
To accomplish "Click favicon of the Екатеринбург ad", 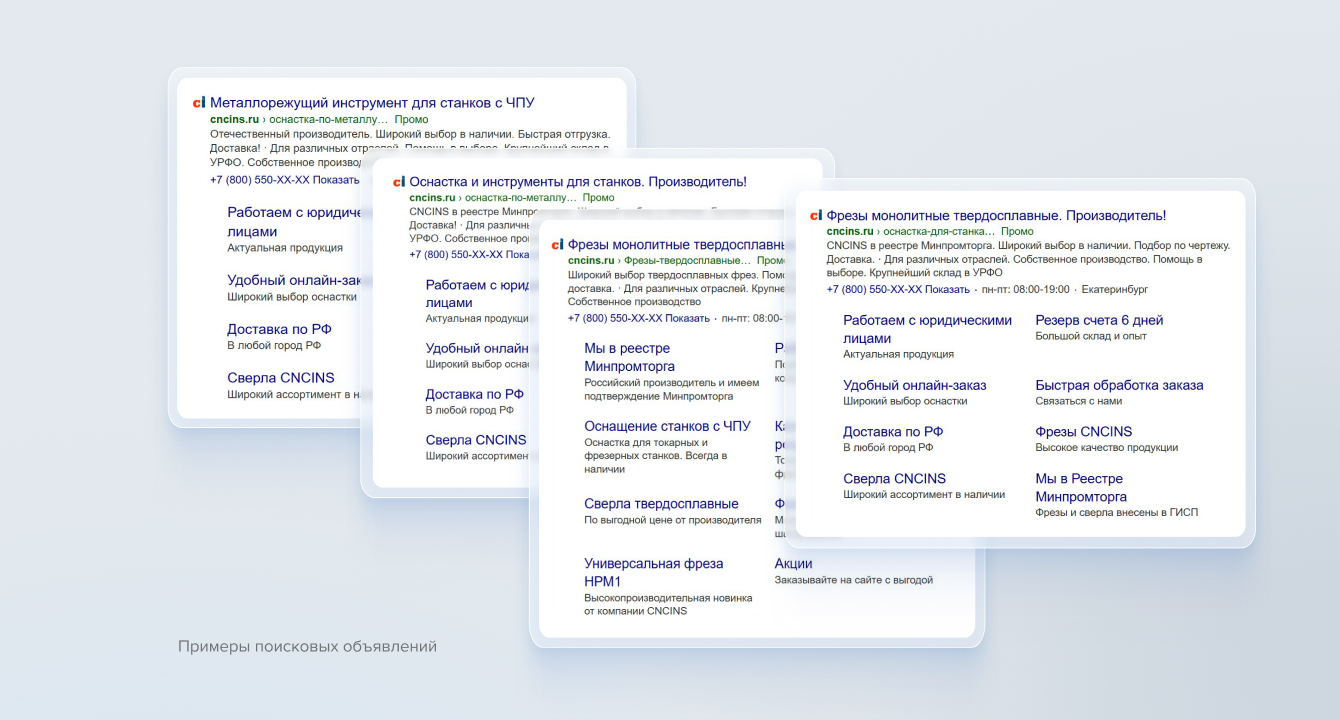I will point(815,215).
